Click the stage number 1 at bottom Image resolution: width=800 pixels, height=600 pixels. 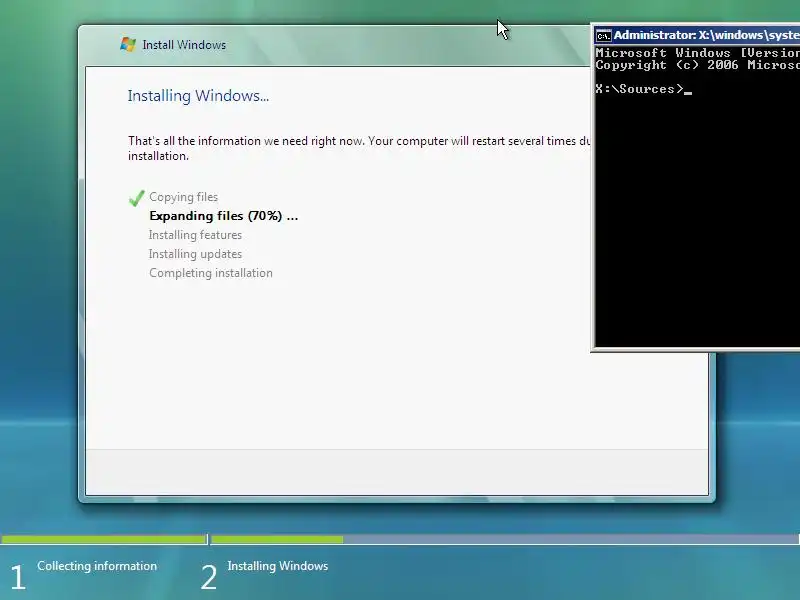[18, 578]
